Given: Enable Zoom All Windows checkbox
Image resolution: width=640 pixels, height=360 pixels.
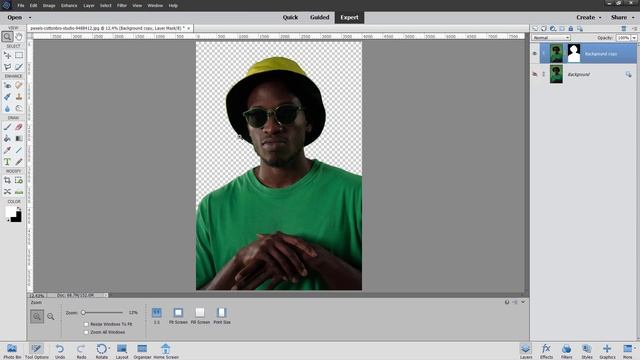Looking at the screenshot, I should pyautogui.click(x=86, y=332).
